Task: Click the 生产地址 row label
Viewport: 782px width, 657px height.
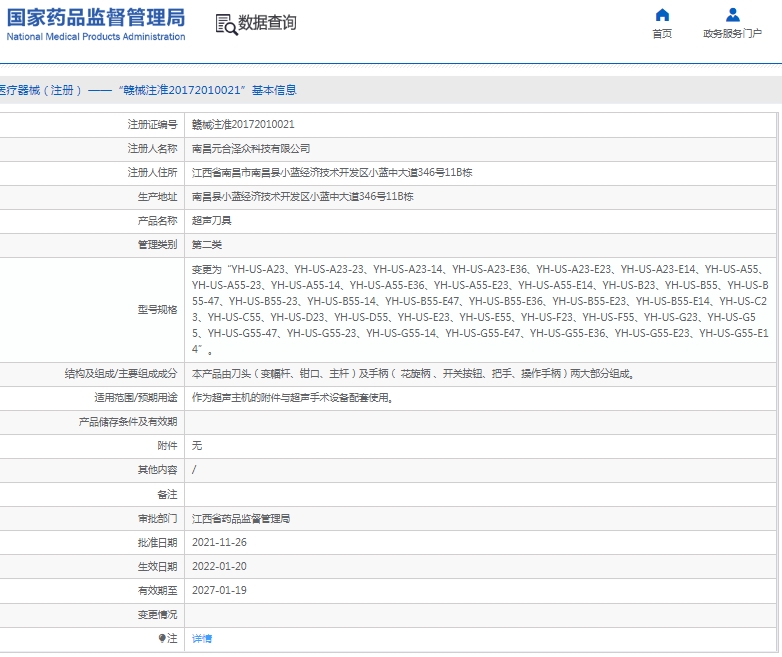Action: coord(157,196)
